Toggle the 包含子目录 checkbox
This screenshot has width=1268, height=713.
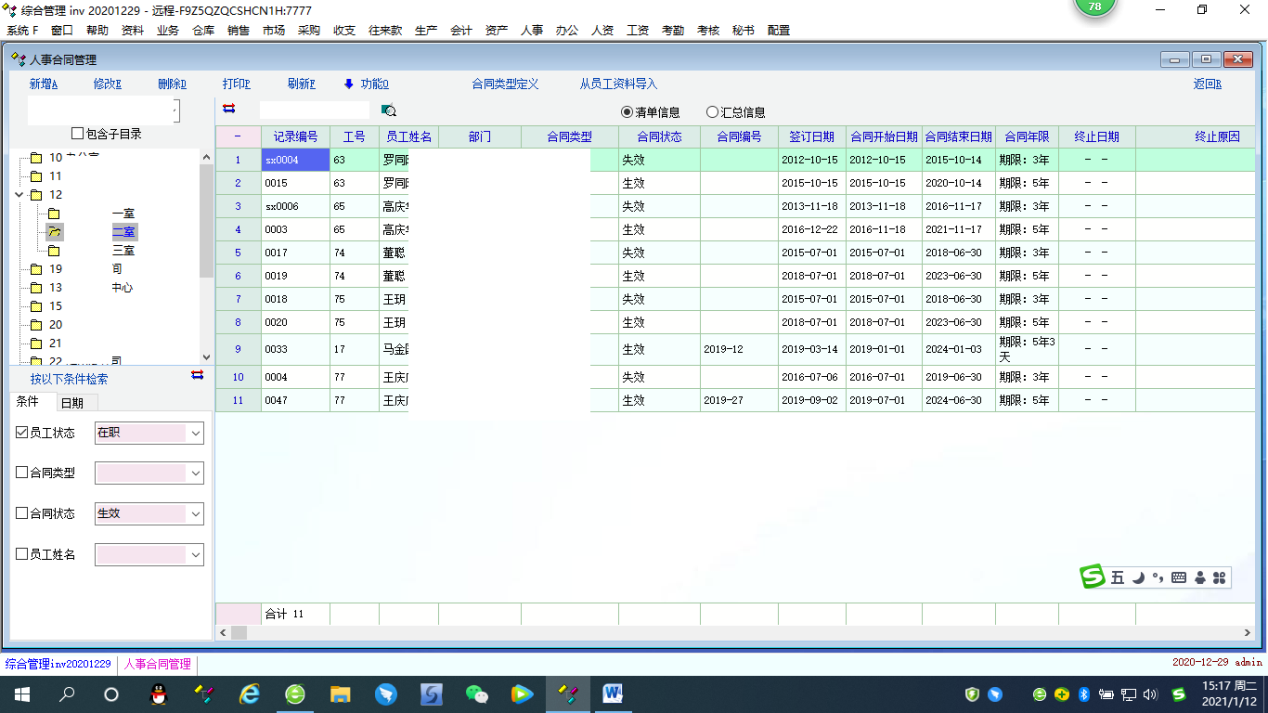coord(77,133)
